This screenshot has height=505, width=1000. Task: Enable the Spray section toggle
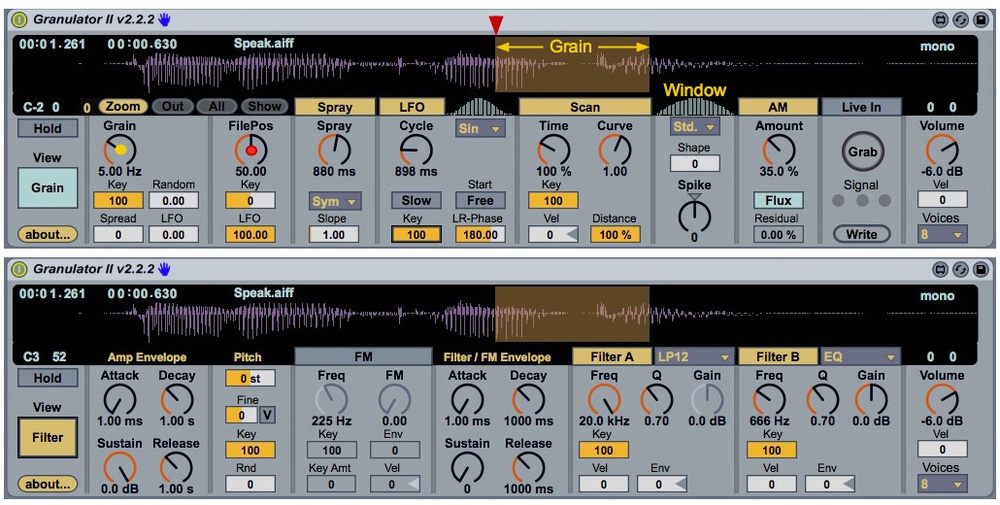pyautogui.click(x=334, y=107)
